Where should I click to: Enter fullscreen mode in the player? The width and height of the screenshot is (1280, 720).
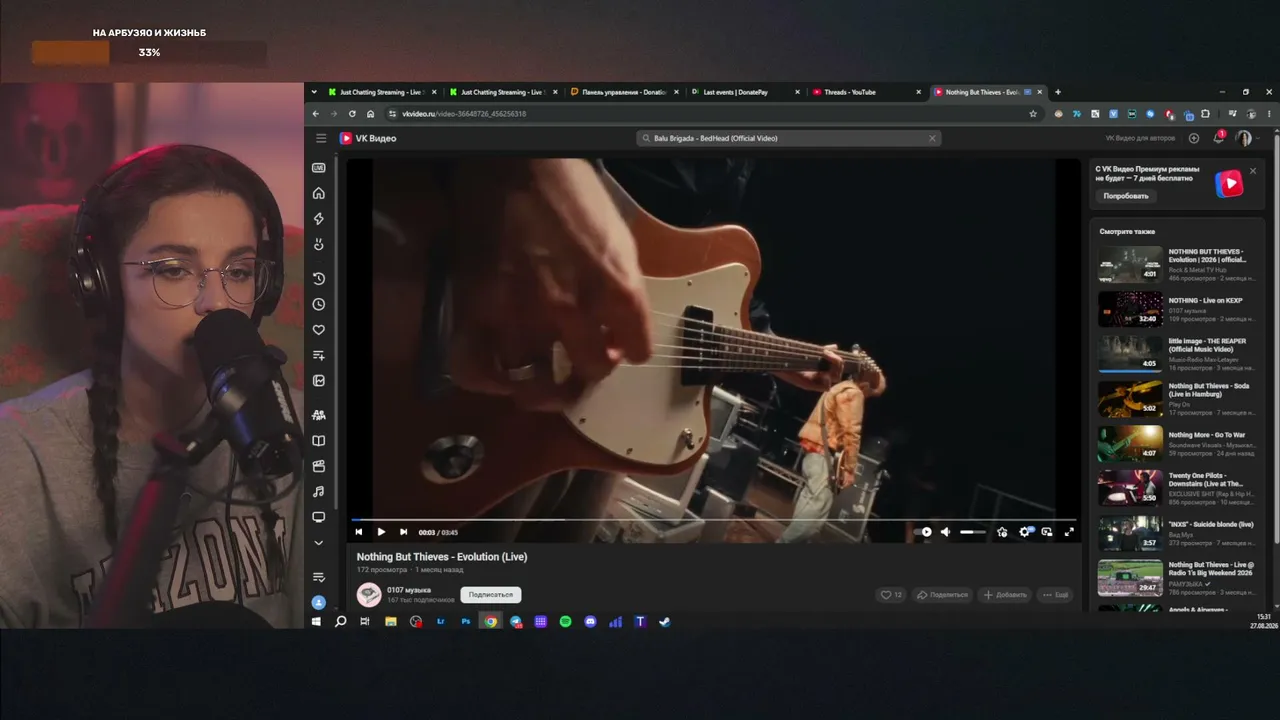(1069, 532)
